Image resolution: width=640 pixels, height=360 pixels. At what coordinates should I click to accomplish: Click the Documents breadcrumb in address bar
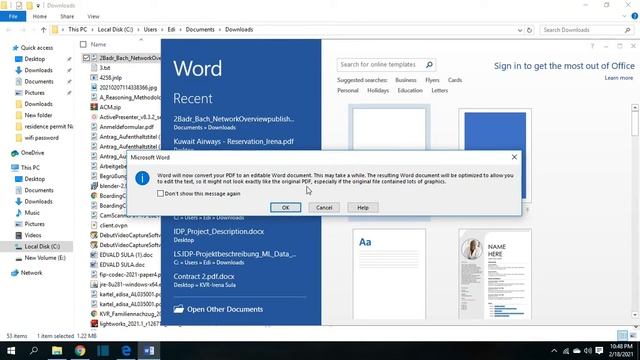[x=200, y=30]
